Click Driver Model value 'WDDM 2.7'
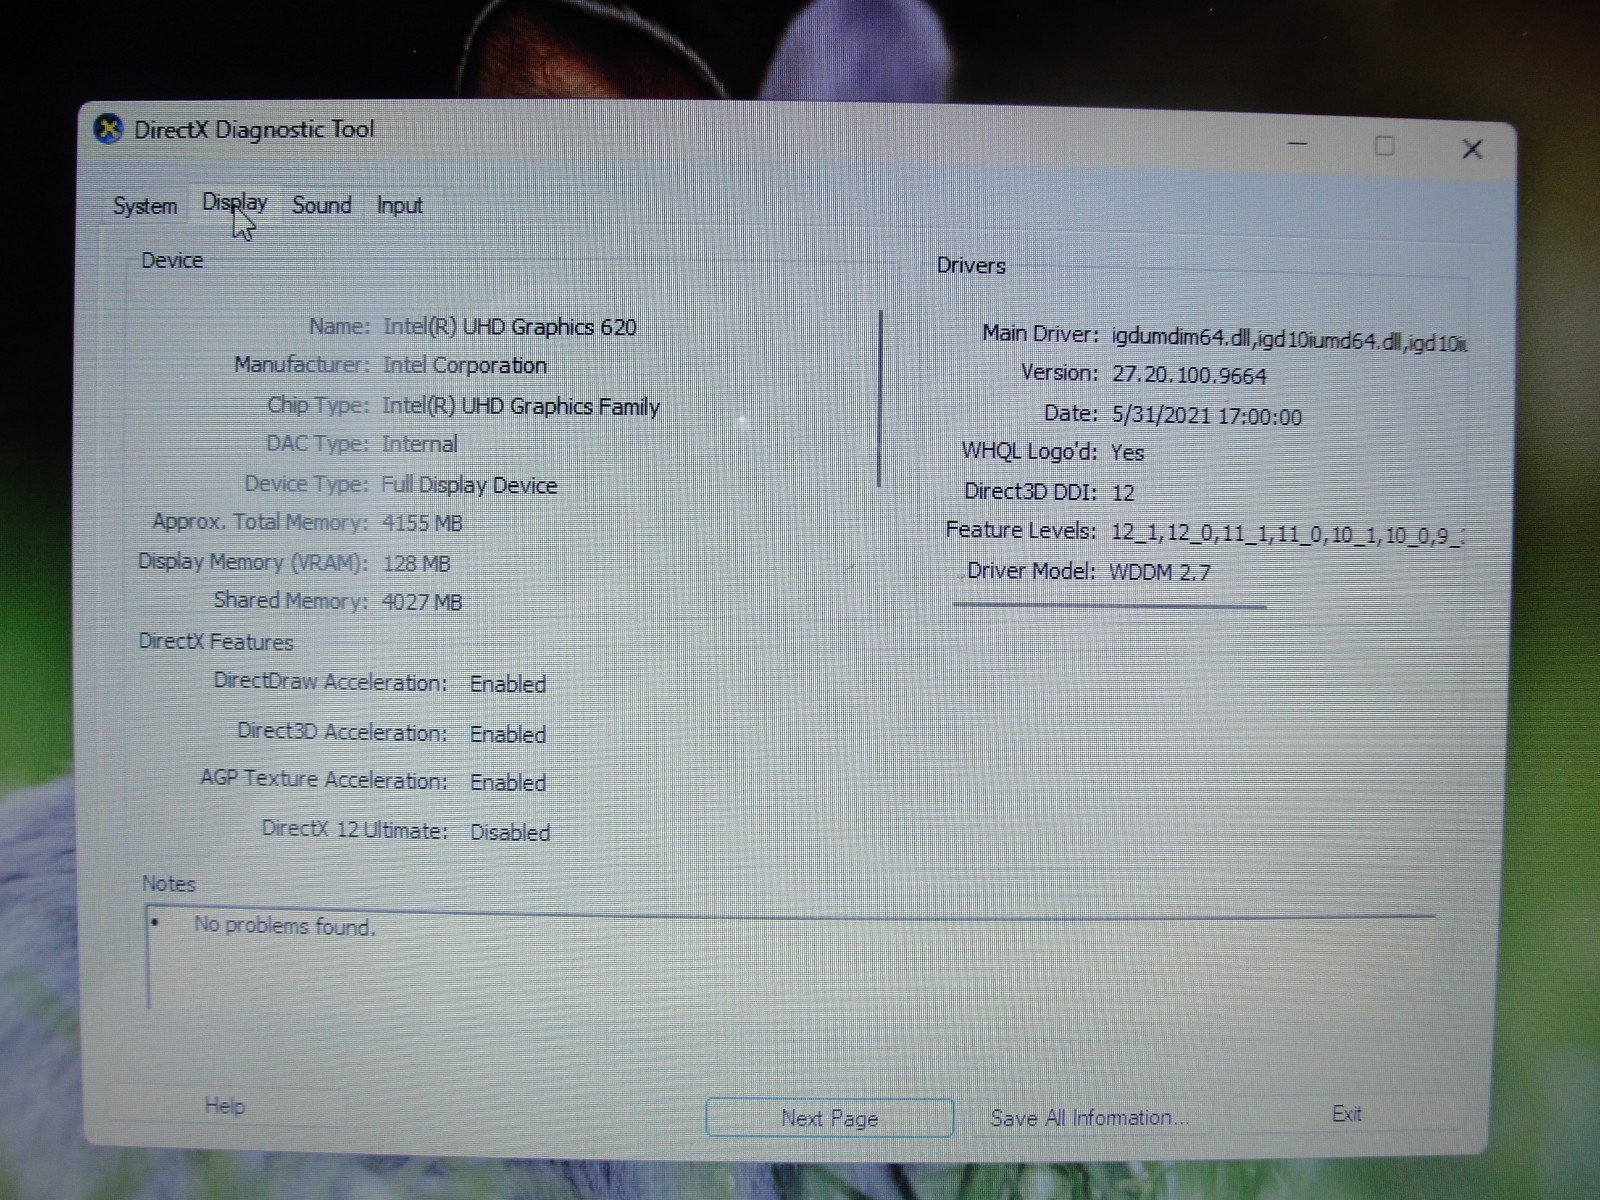The height and width of the screenshot is (1200, 1600). coord(1160,573)
